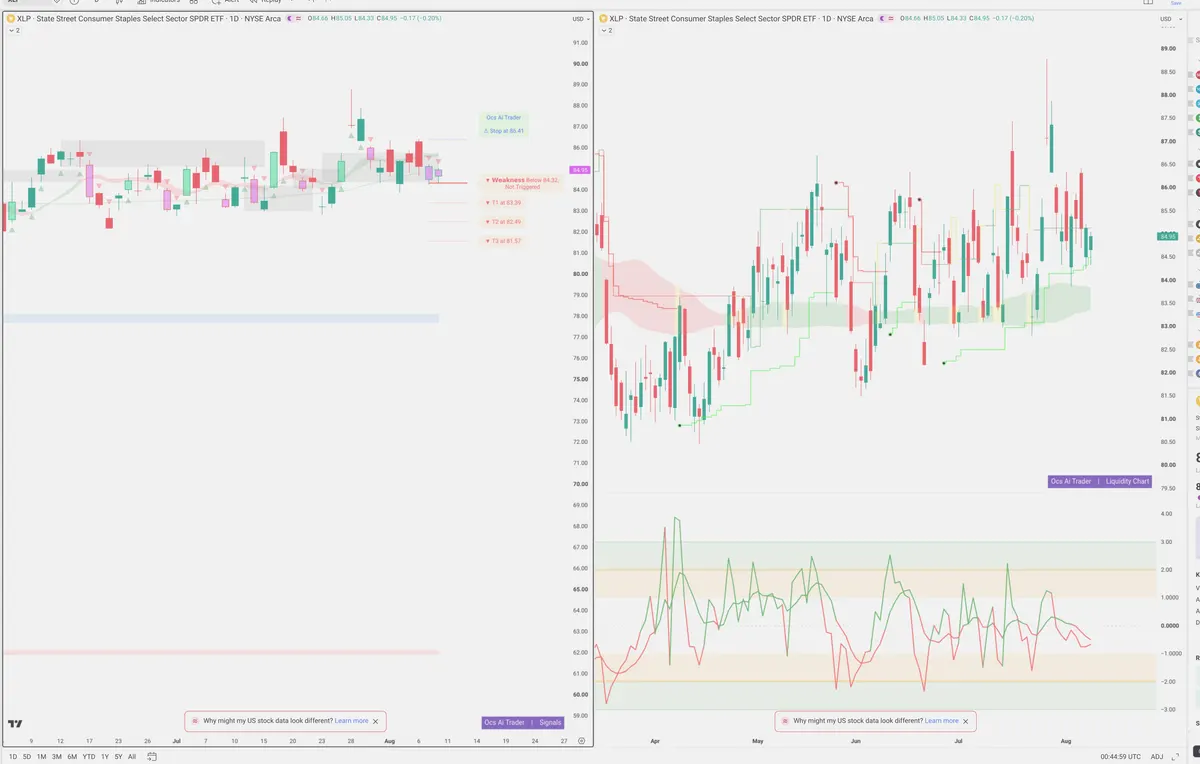Select the 1M time range

(x=42, y=757)
